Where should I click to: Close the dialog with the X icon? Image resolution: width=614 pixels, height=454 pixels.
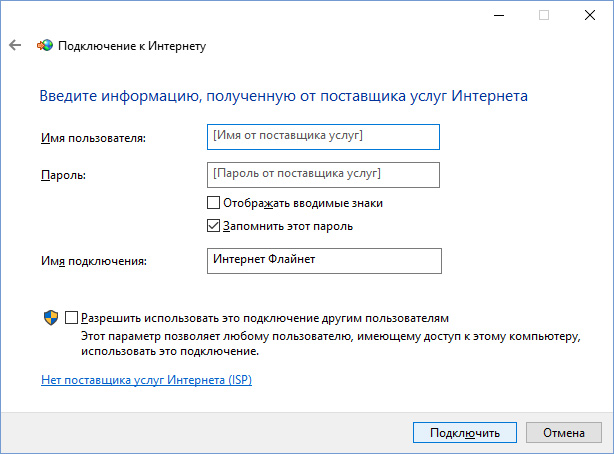pos(590,15)
